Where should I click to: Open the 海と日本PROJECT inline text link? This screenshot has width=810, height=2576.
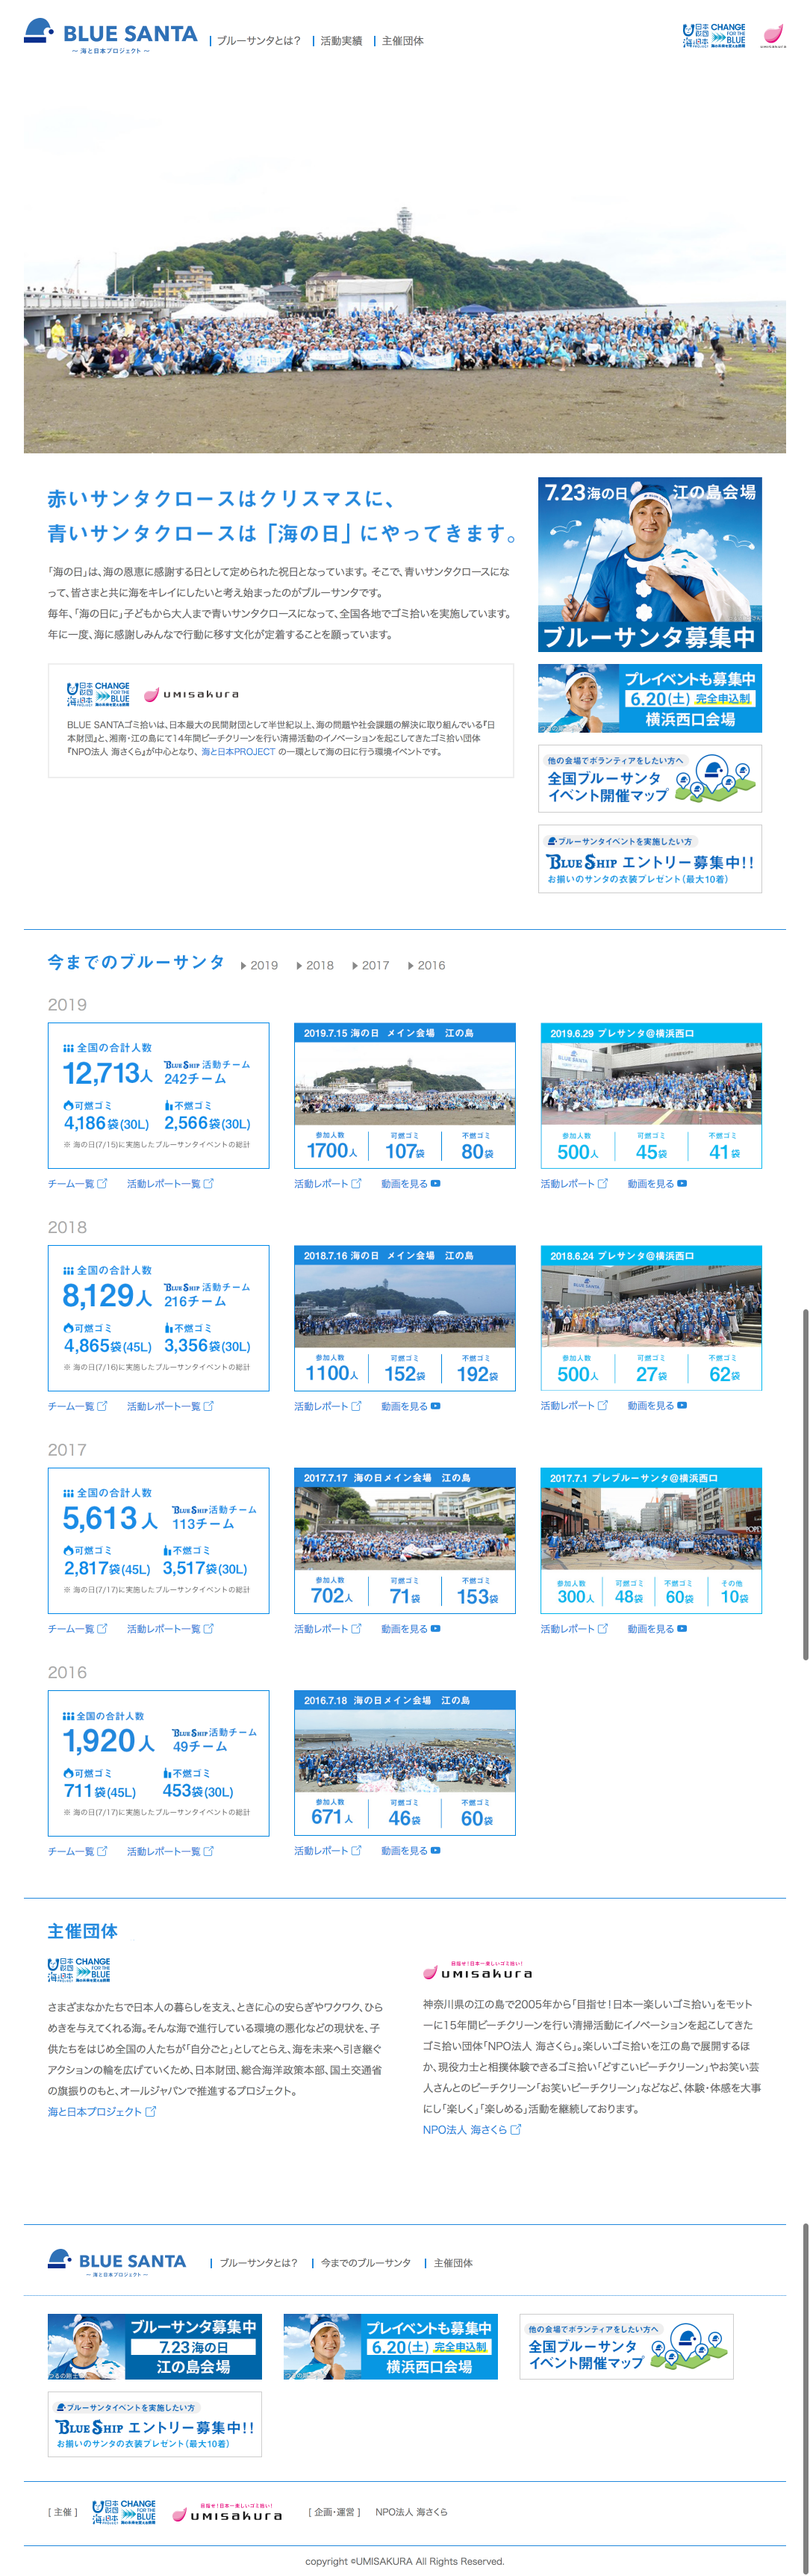point(238,752)
